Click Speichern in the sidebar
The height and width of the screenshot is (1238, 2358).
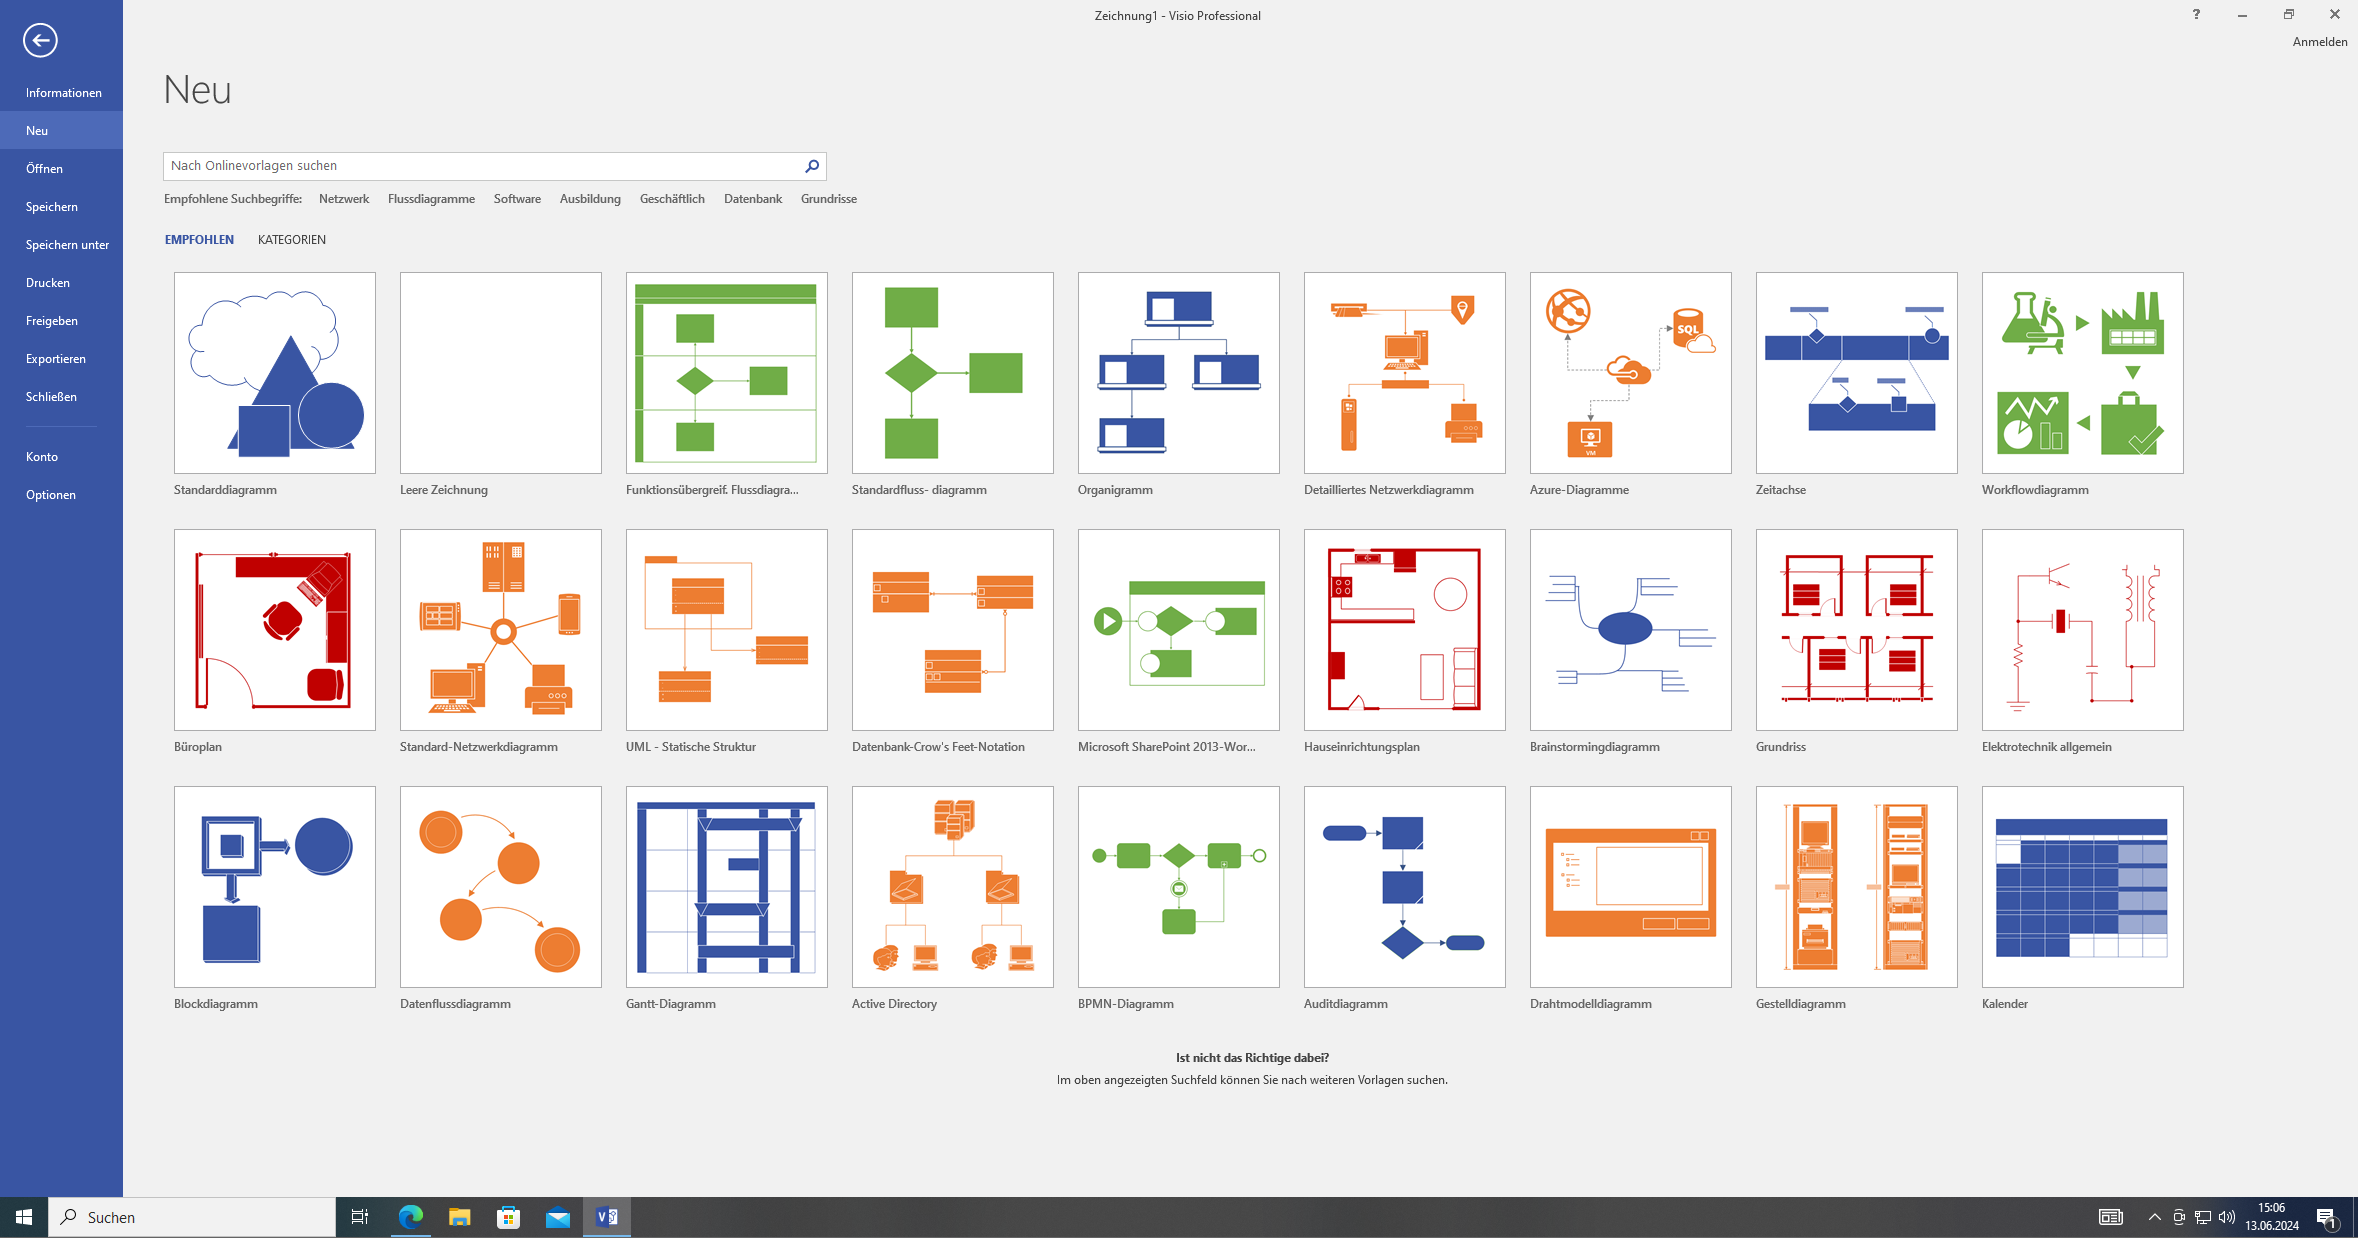pos(61,207)
